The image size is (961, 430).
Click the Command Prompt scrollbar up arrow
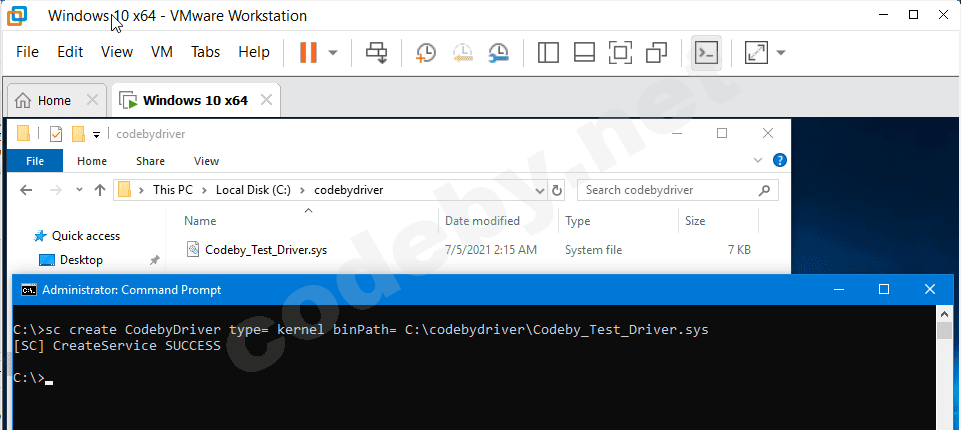[944, 313]
